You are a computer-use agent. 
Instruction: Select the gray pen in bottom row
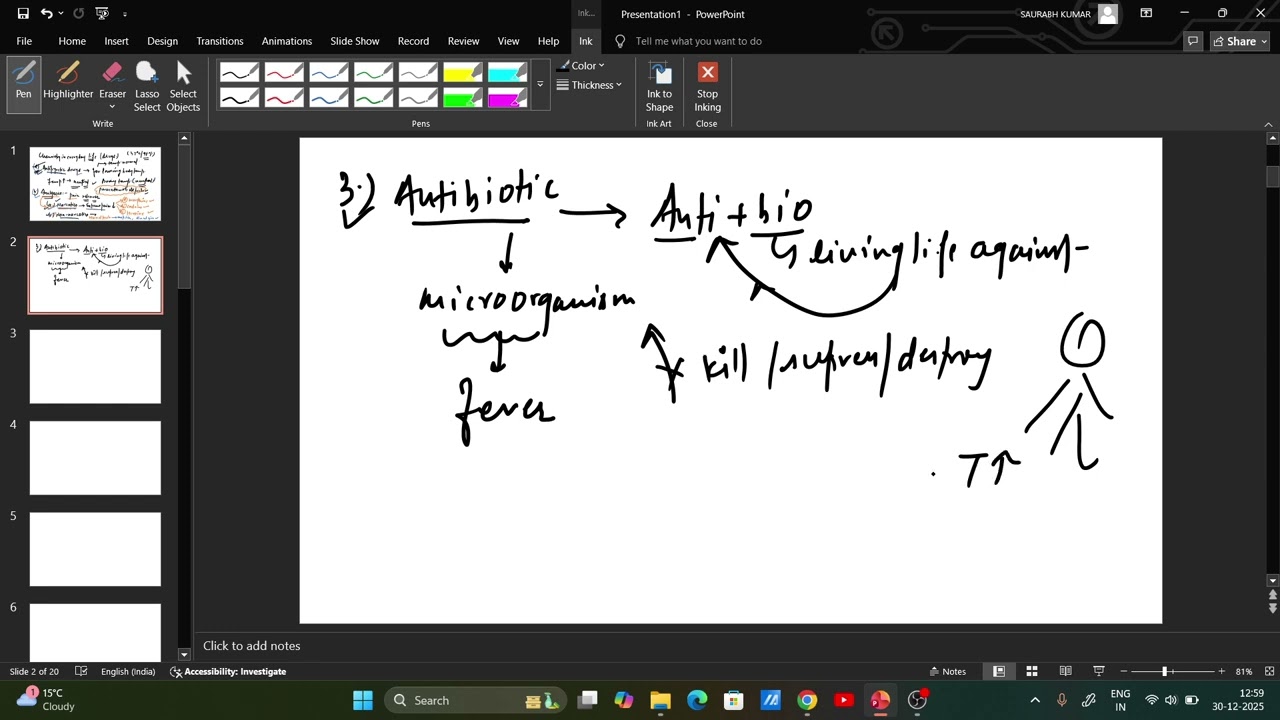click(418, 97)
